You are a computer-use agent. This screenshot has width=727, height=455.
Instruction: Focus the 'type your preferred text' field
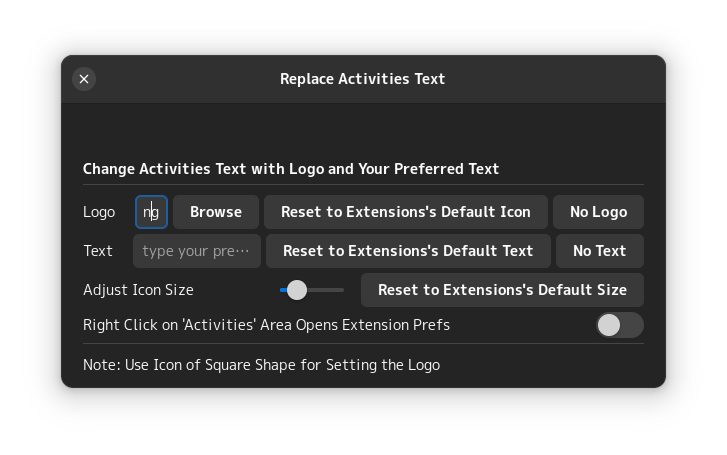[x=197, y=251]
